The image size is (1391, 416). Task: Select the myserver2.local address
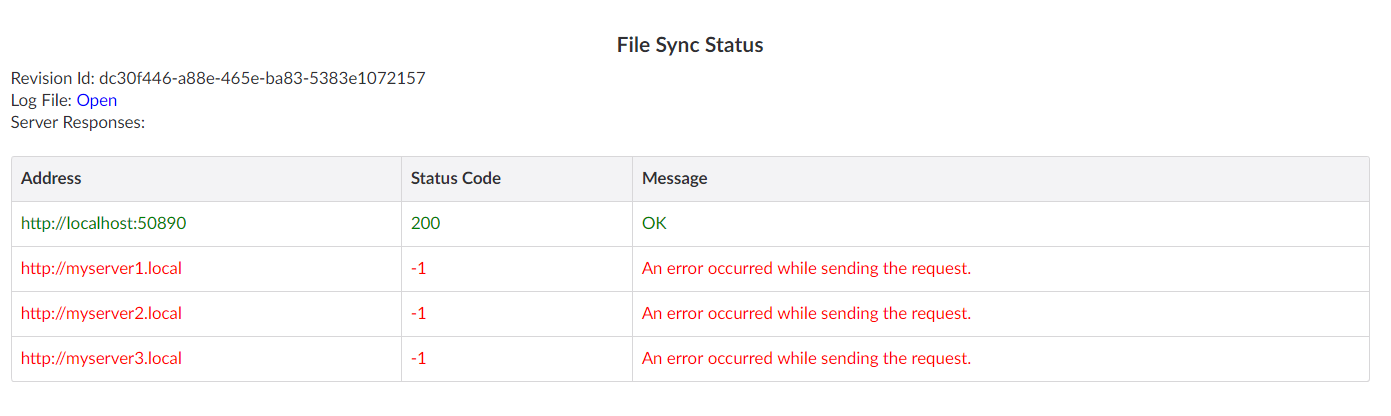tap(101, 313)
